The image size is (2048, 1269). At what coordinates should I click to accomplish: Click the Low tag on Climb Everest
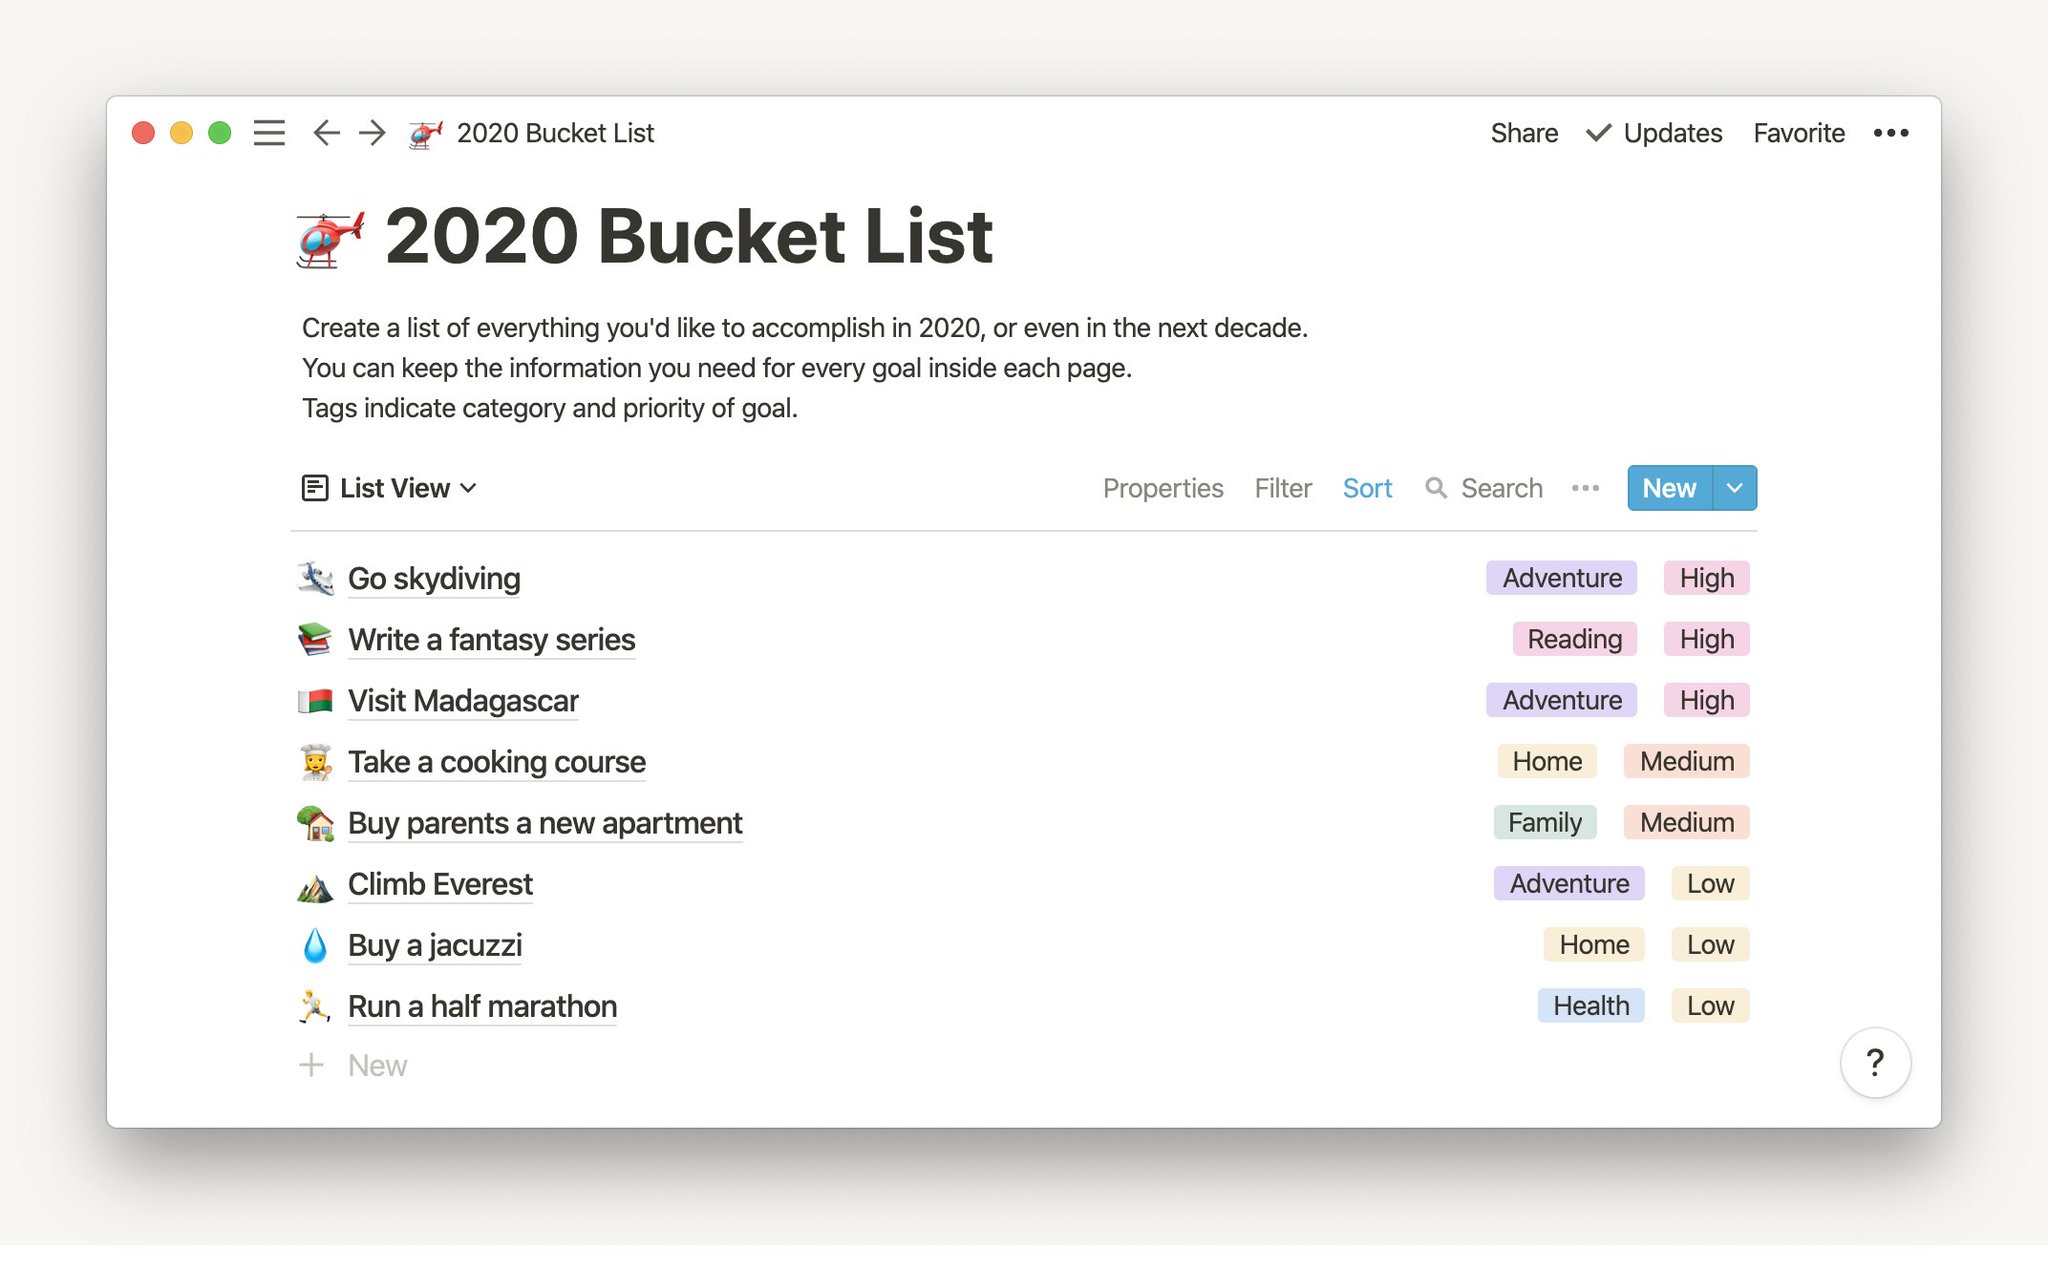pos(1710,883)
